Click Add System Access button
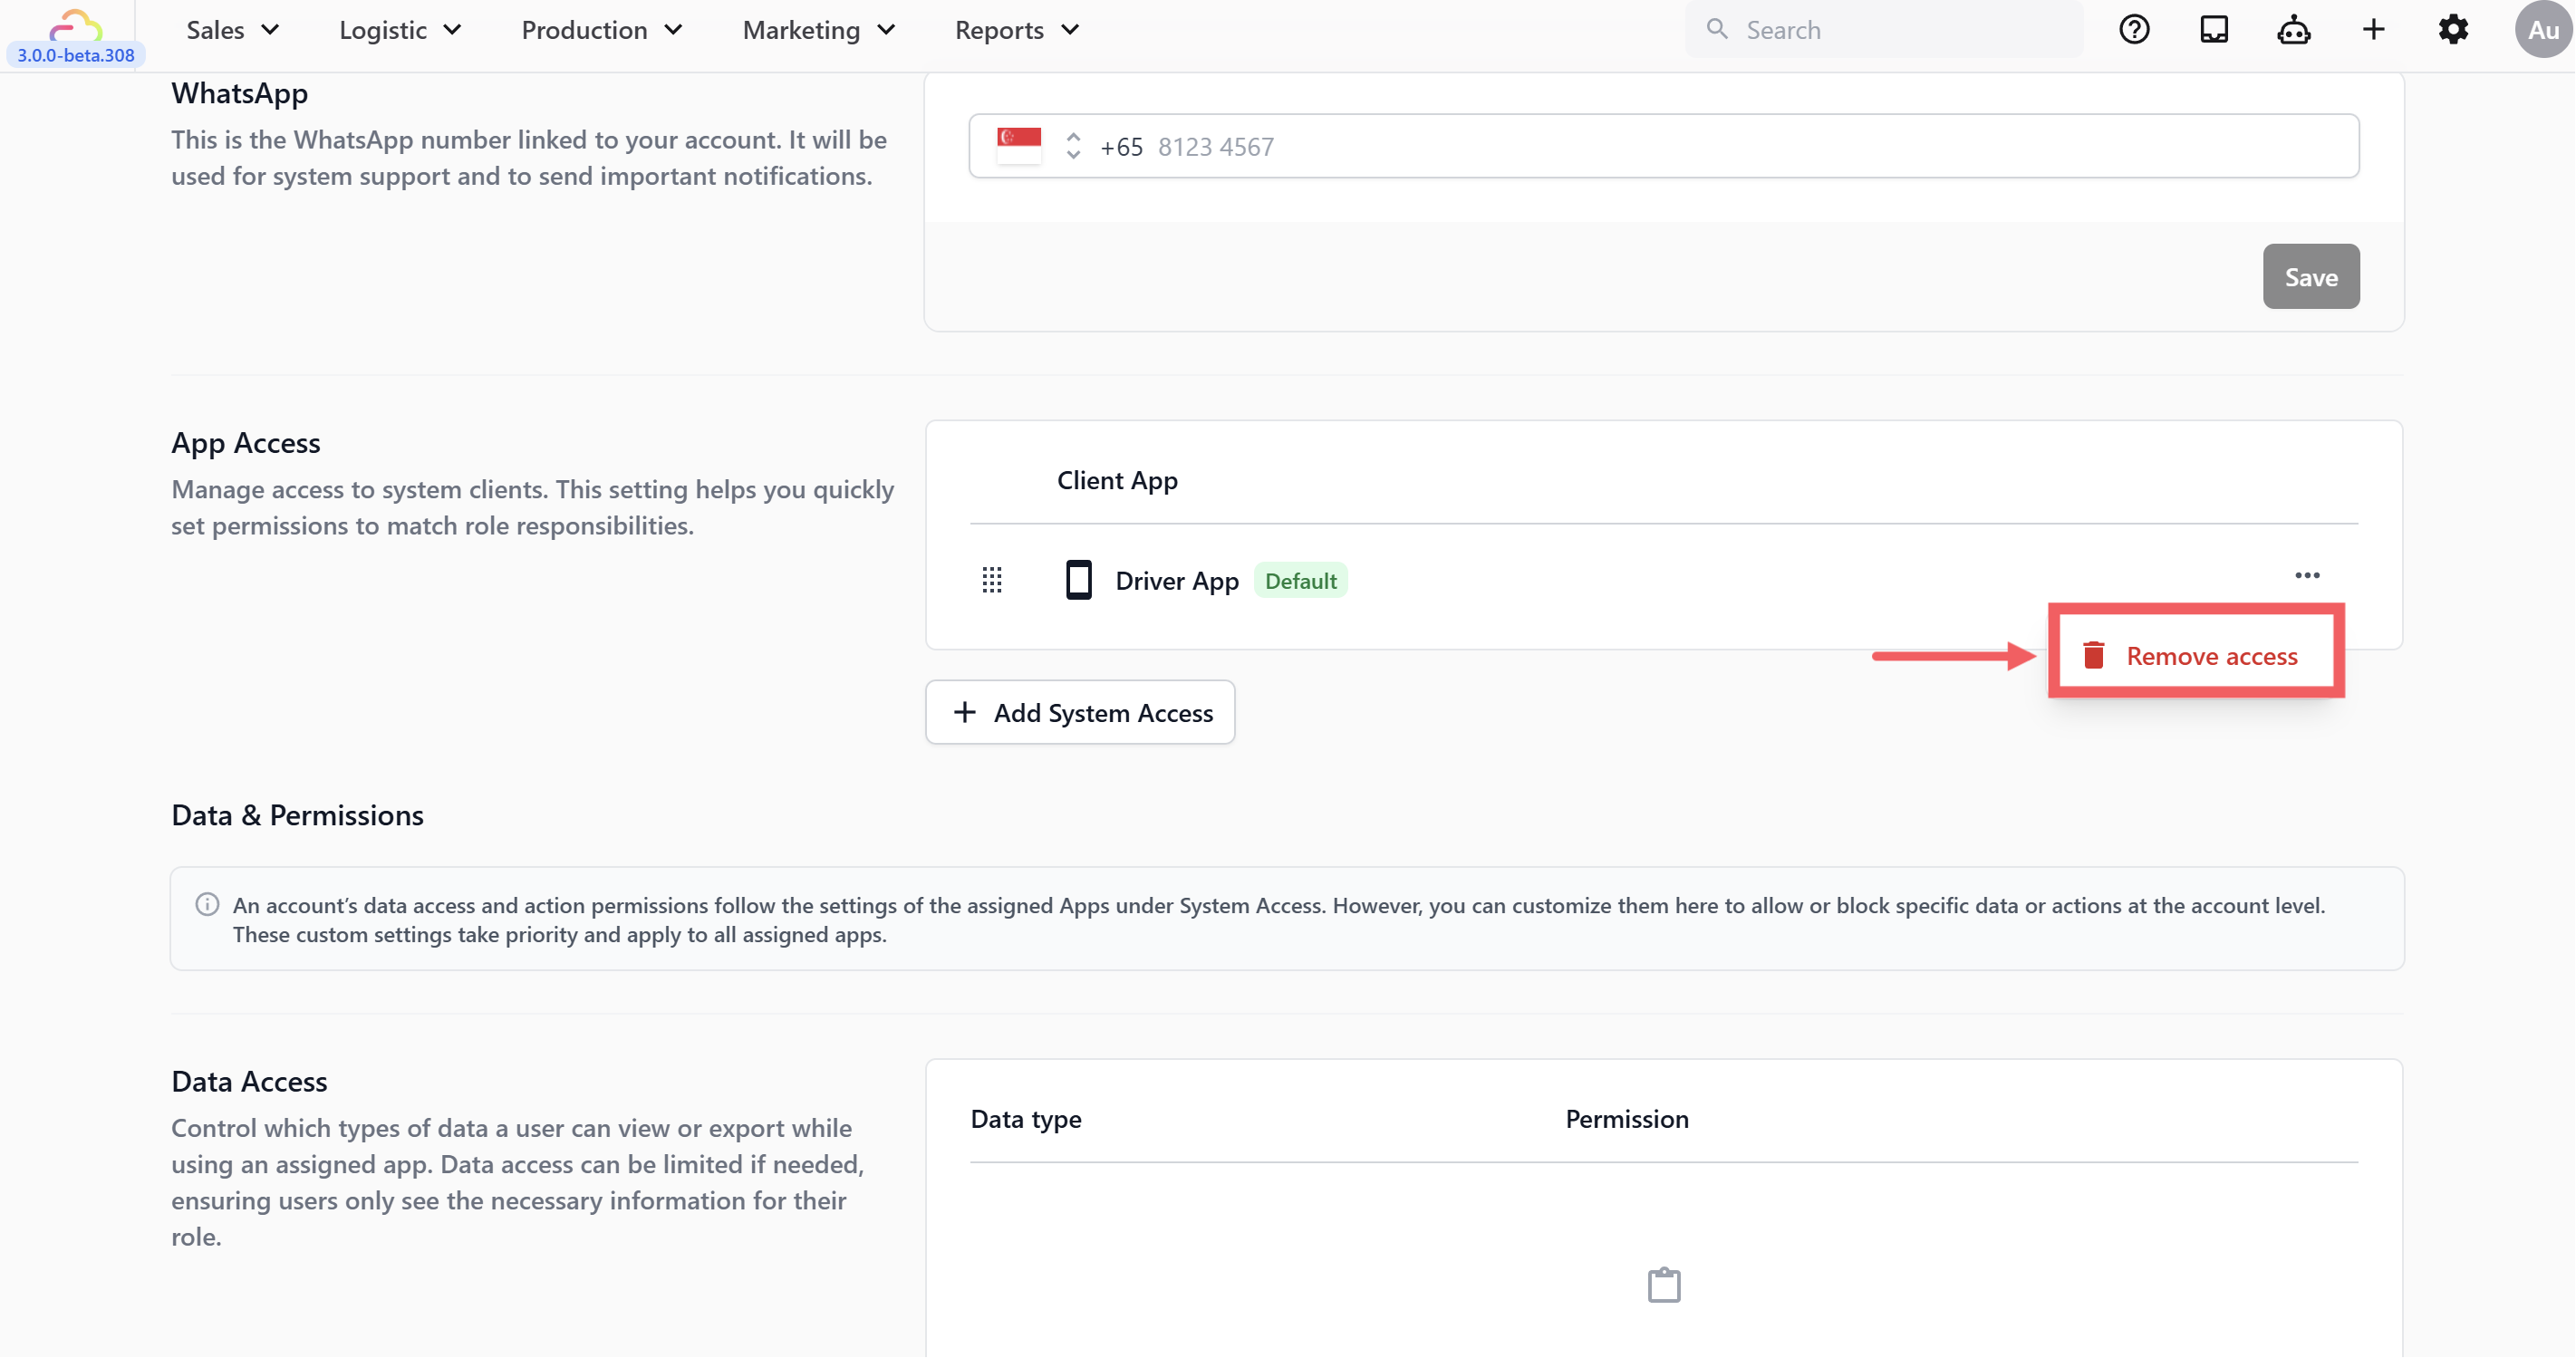Screen dimensions: 2576x1358 coord(1080,712)
